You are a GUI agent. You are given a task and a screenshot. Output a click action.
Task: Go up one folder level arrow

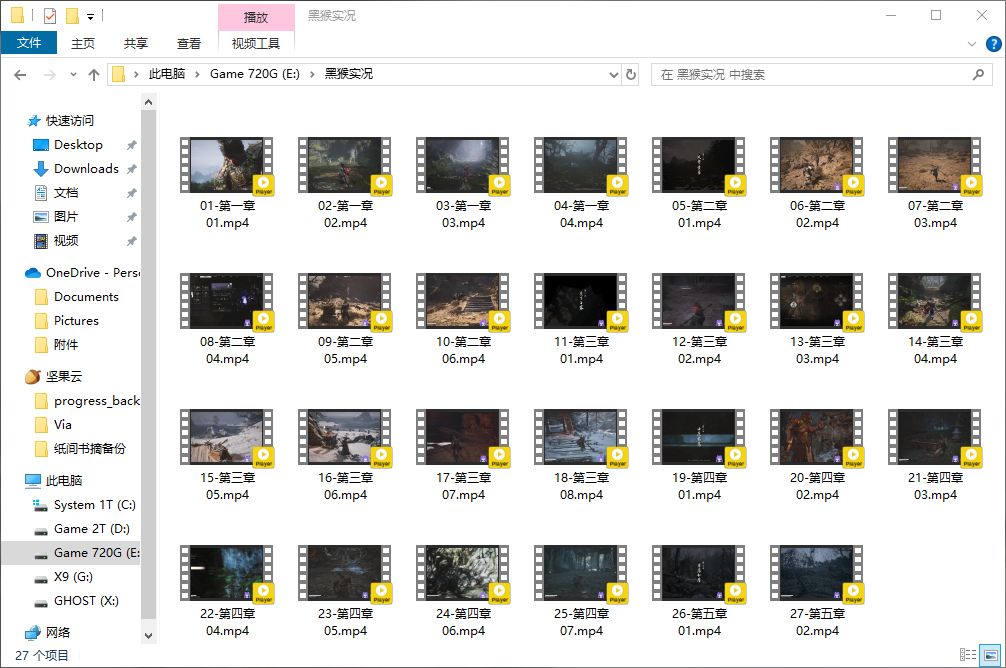tap(94, 74)
